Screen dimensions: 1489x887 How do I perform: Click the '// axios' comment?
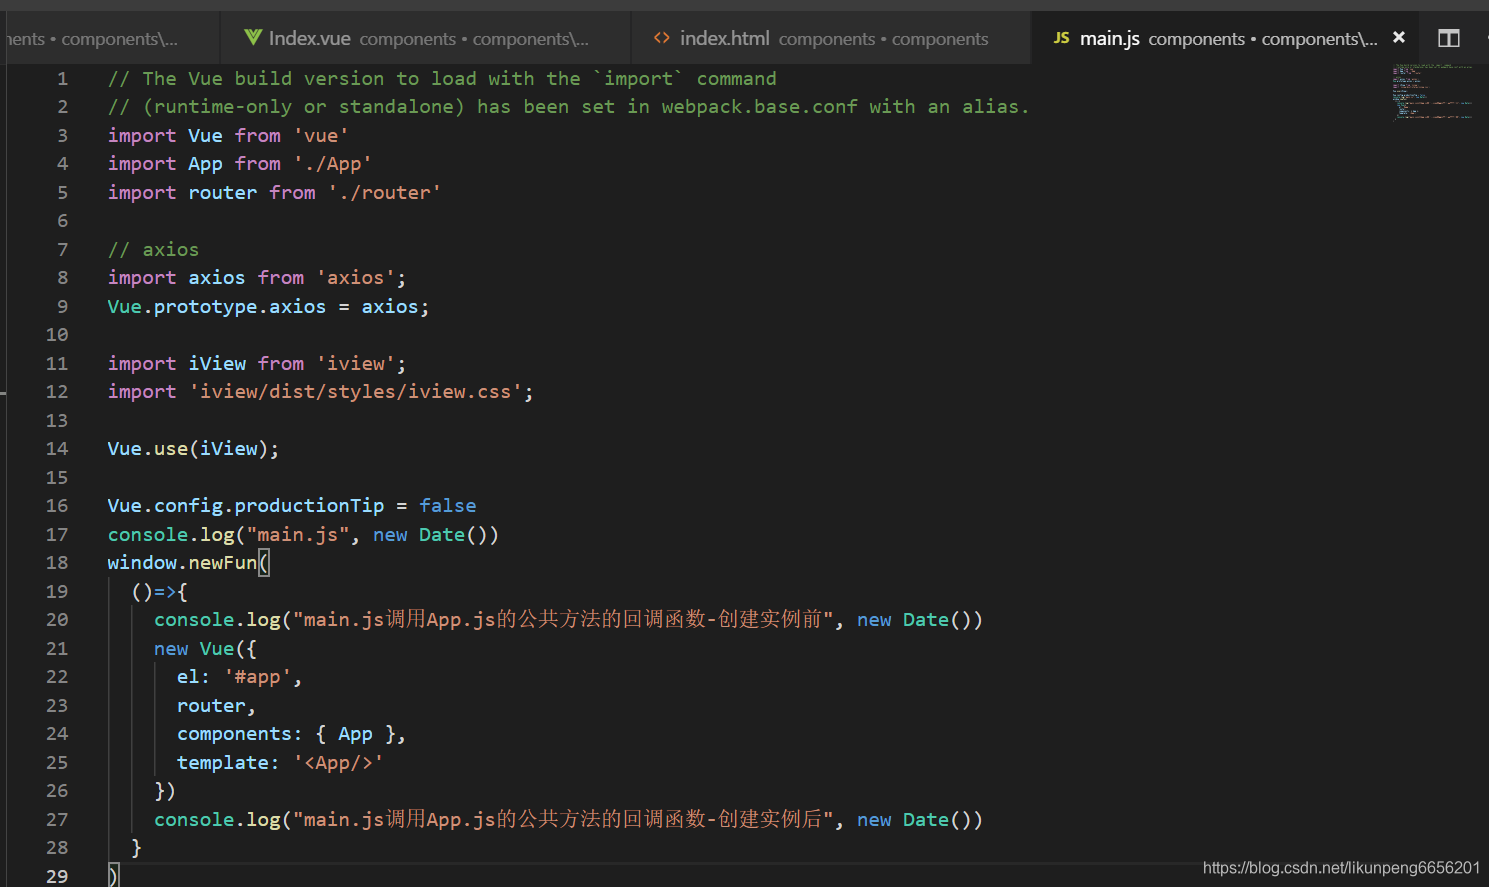click(153, 249)
